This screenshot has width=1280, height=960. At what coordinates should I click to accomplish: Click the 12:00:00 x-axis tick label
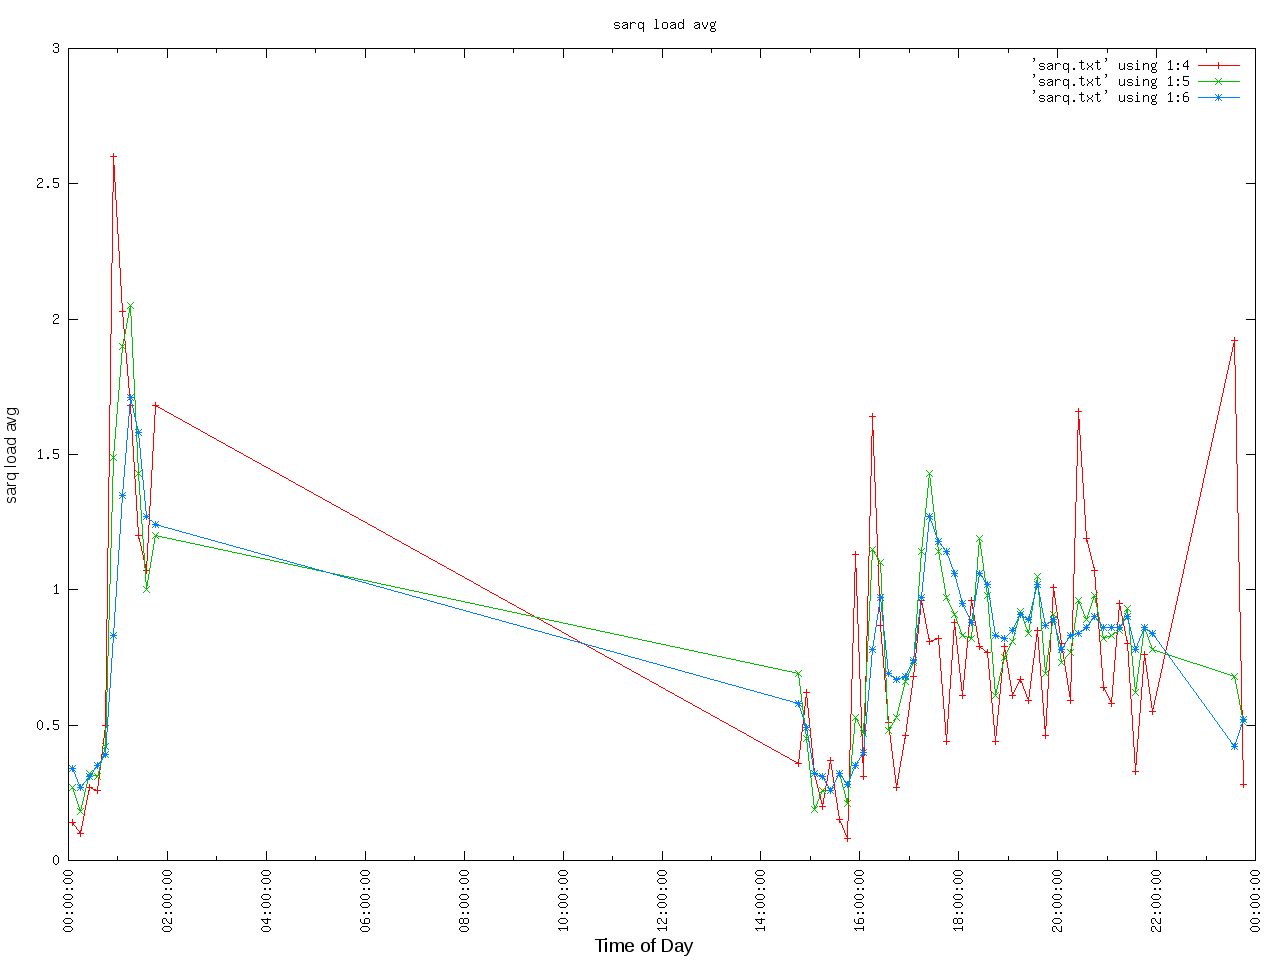click(662, 900)
